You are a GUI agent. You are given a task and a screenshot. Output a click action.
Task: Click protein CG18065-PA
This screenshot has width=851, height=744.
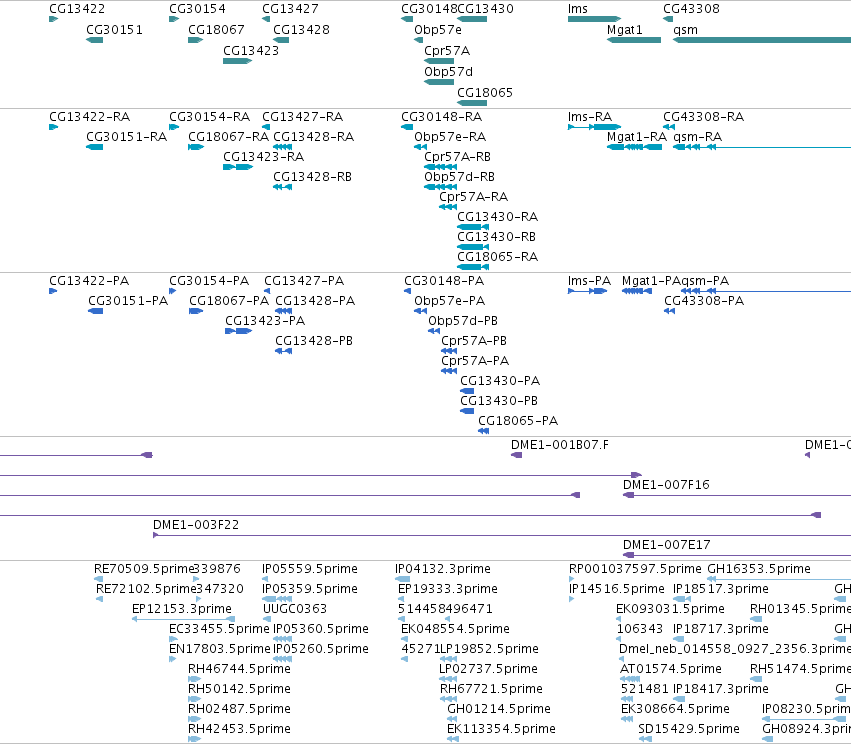point(518,422)
